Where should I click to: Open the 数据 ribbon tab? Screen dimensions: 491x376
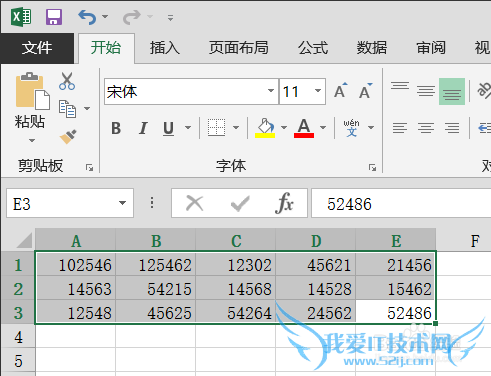(x=372, y=48)
